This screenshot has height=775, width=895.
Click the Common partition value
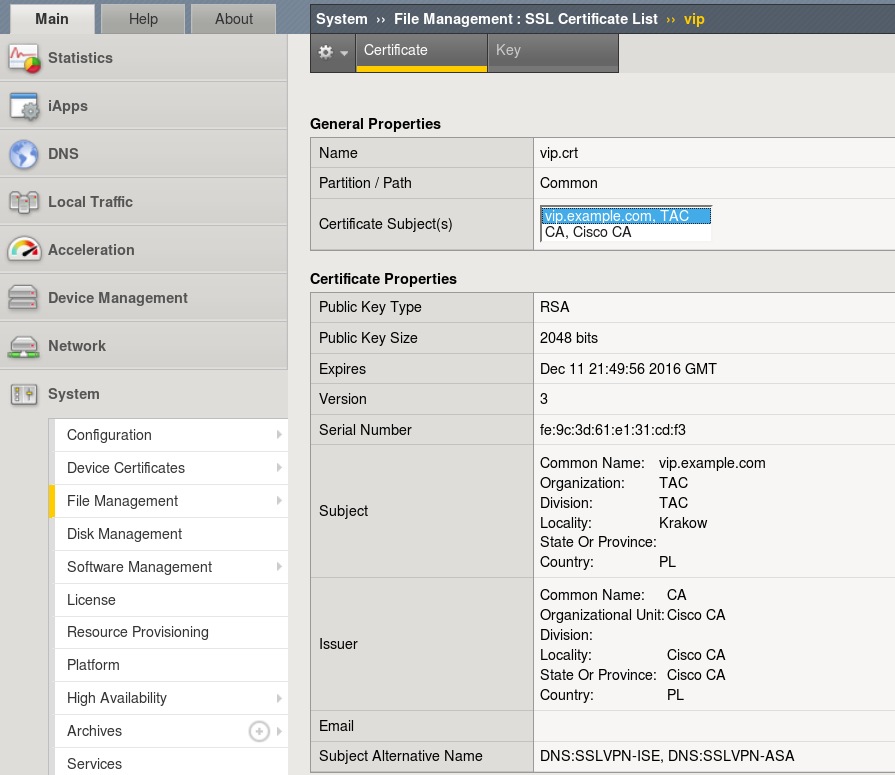point(569,183)
